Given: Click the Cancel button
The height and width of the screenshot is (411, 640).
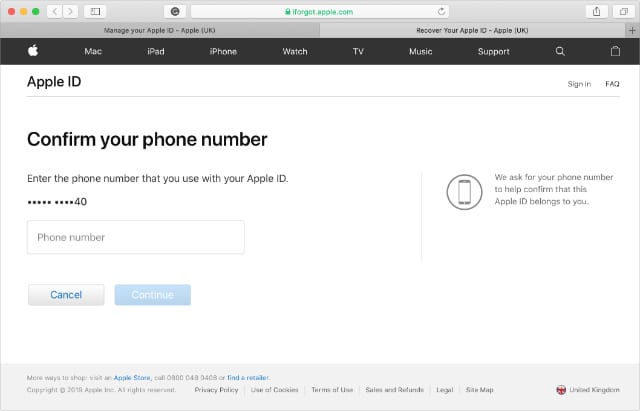Looking at the screenshot, I should click(66, 295).
